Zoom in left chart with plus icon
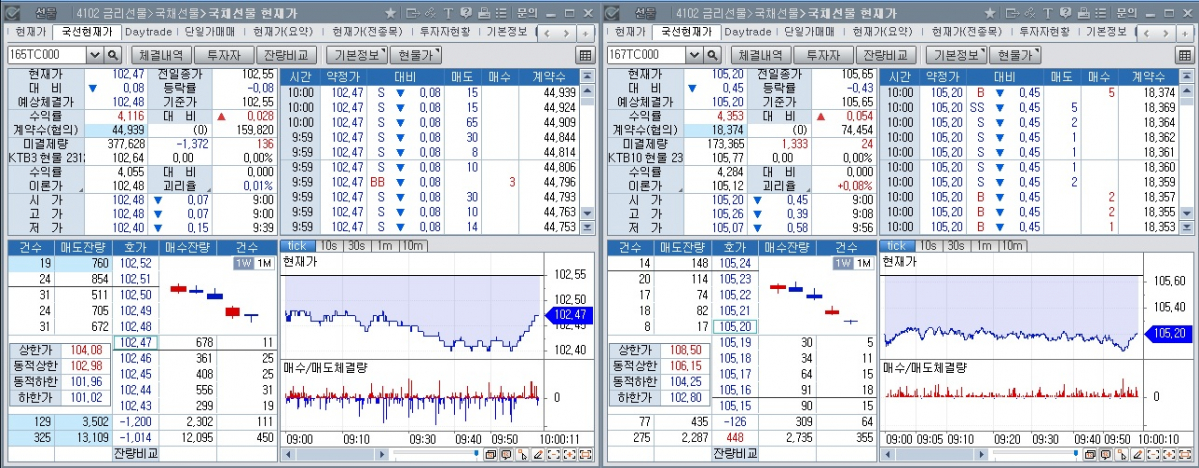This screenshot has height=468, width=1199. click(x=570, y=454)
